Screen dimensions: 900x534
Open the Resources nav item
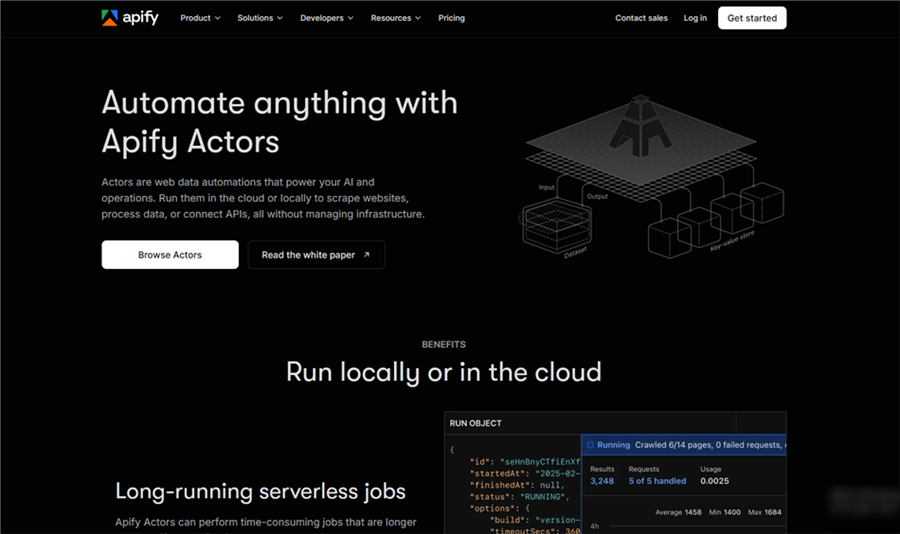point(395,18)
